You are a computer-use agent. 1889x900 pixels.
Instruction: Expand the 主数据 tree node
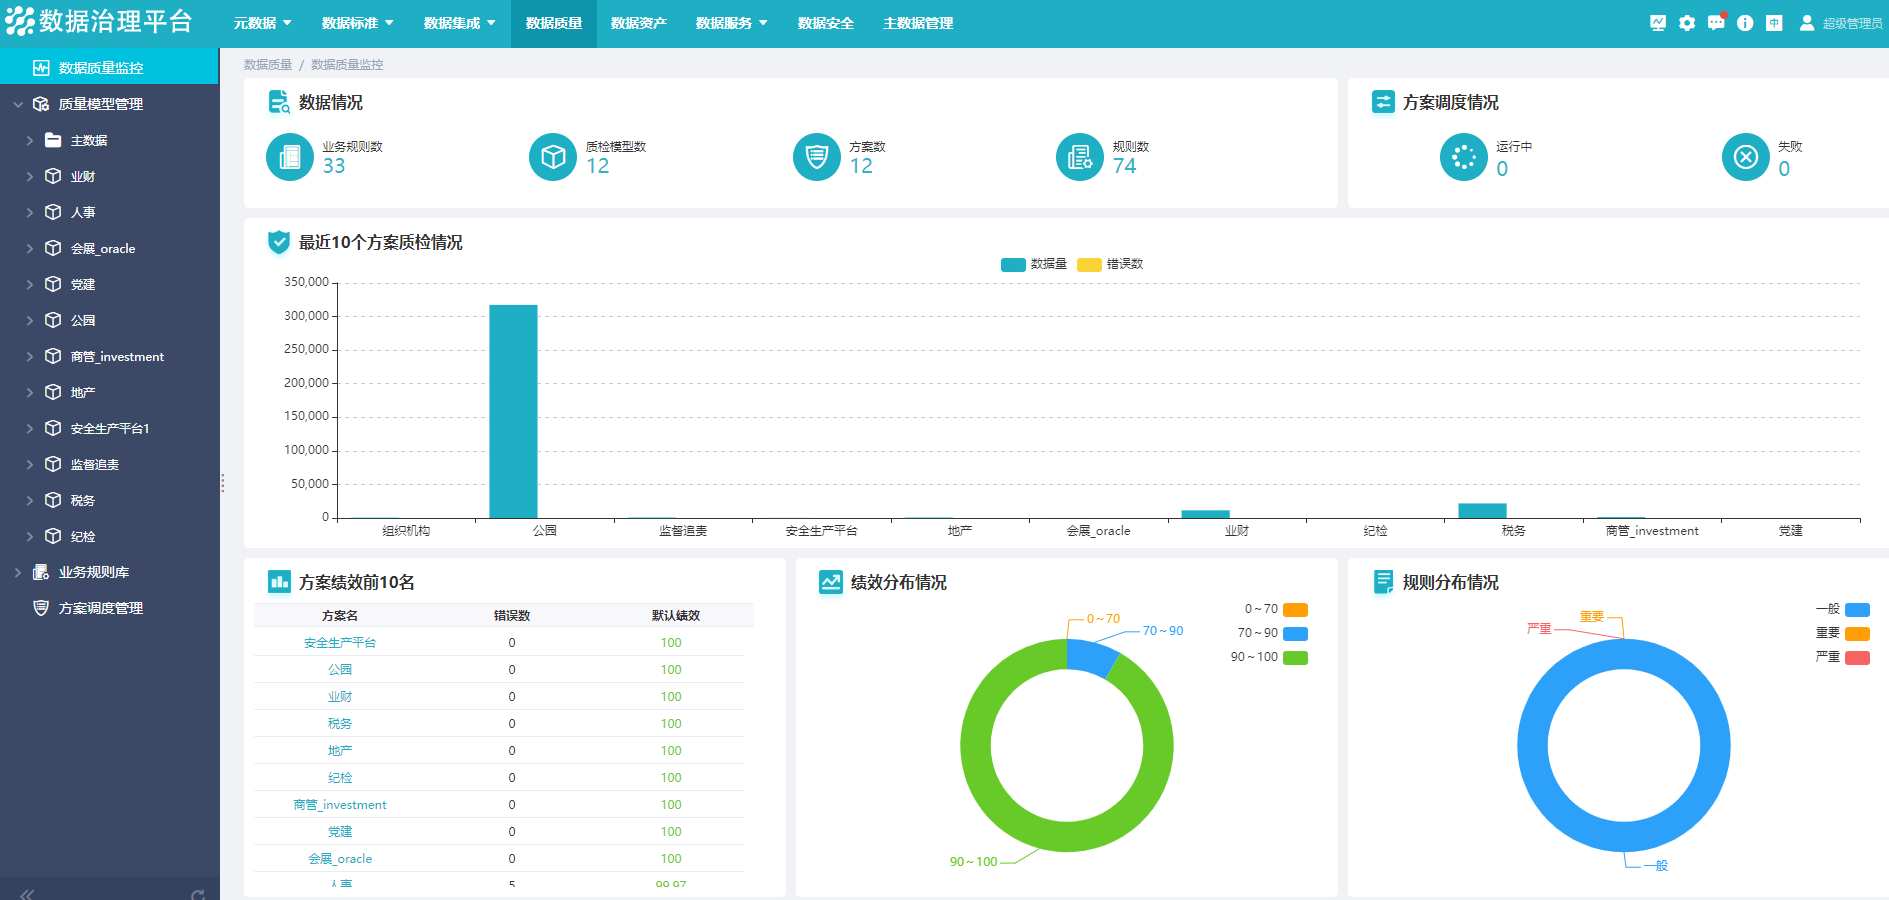coord(30,141)
